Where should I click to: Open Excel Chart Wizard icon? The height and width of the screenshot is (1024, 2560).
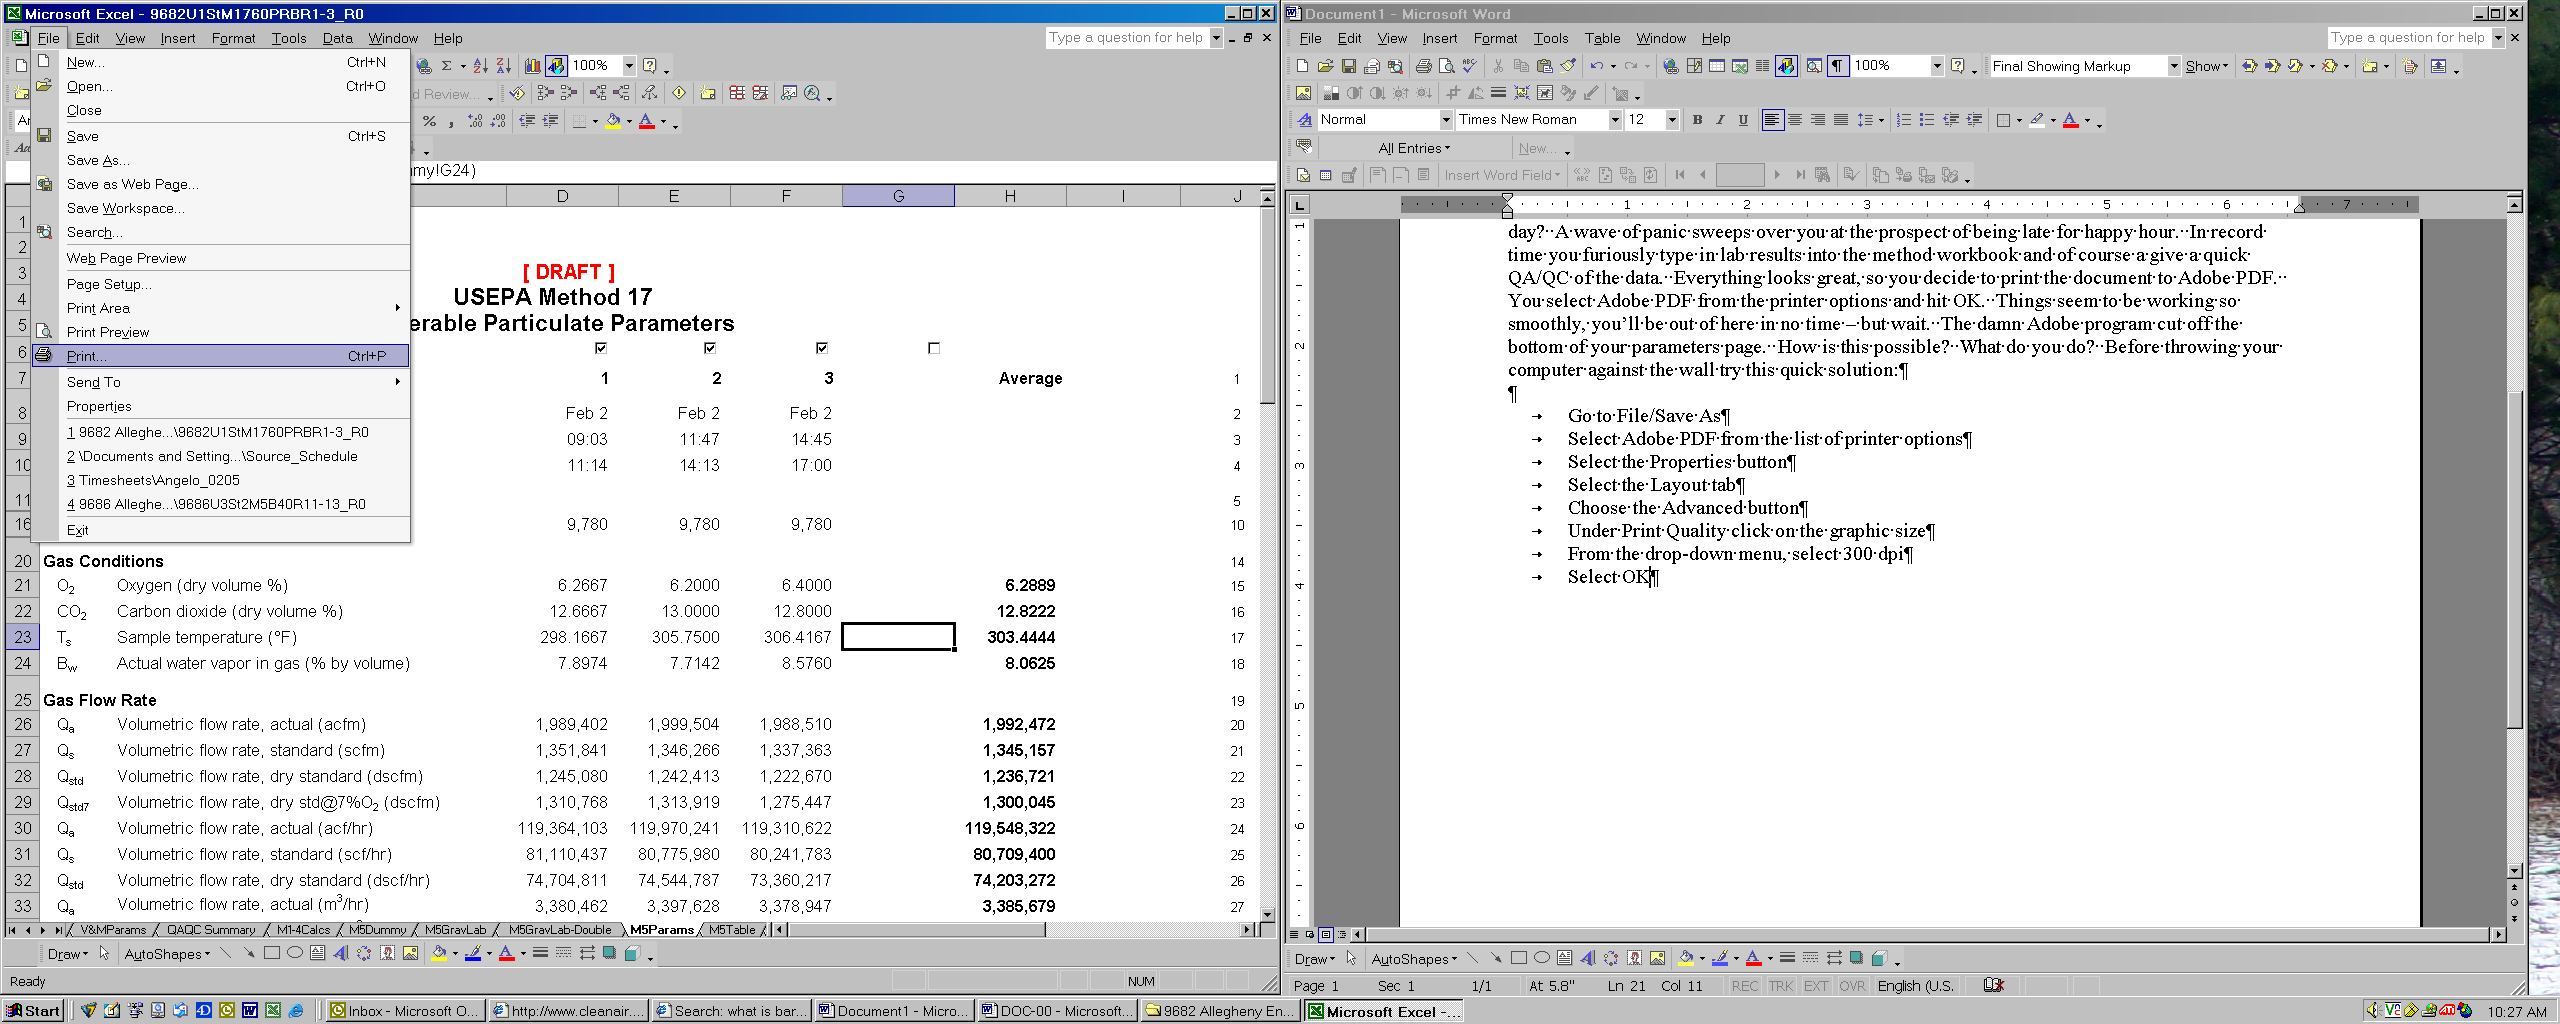point(533,66)
